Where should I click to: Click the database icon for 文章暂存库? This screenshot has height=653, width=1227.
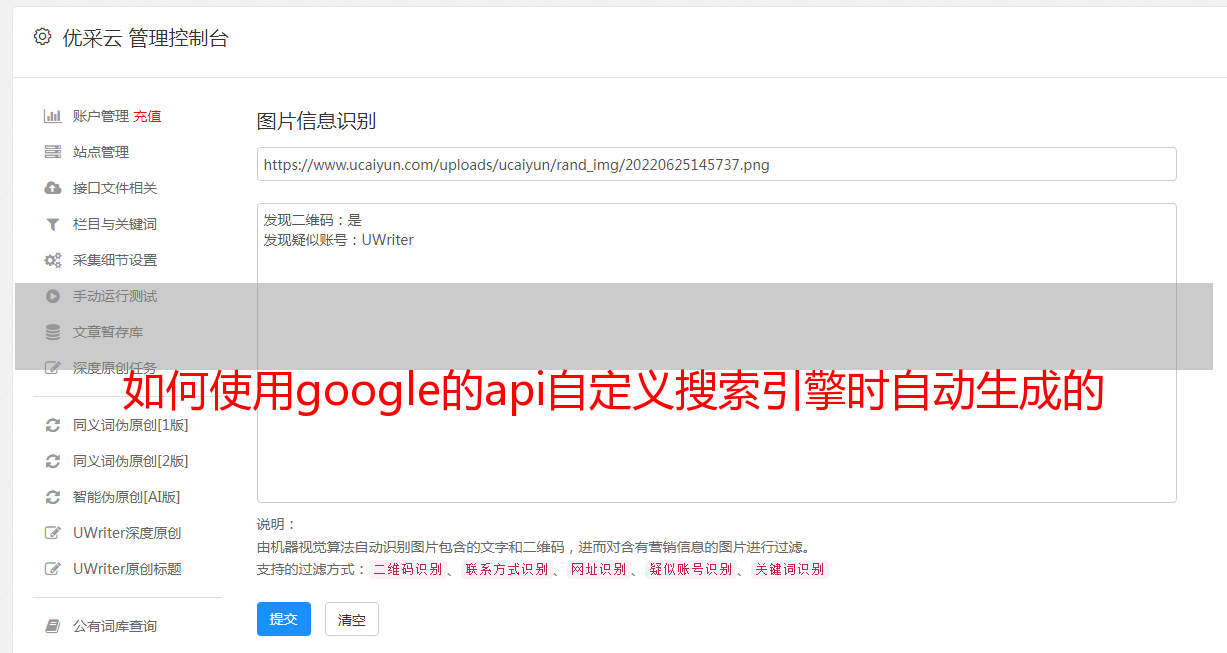coord(53,332)
